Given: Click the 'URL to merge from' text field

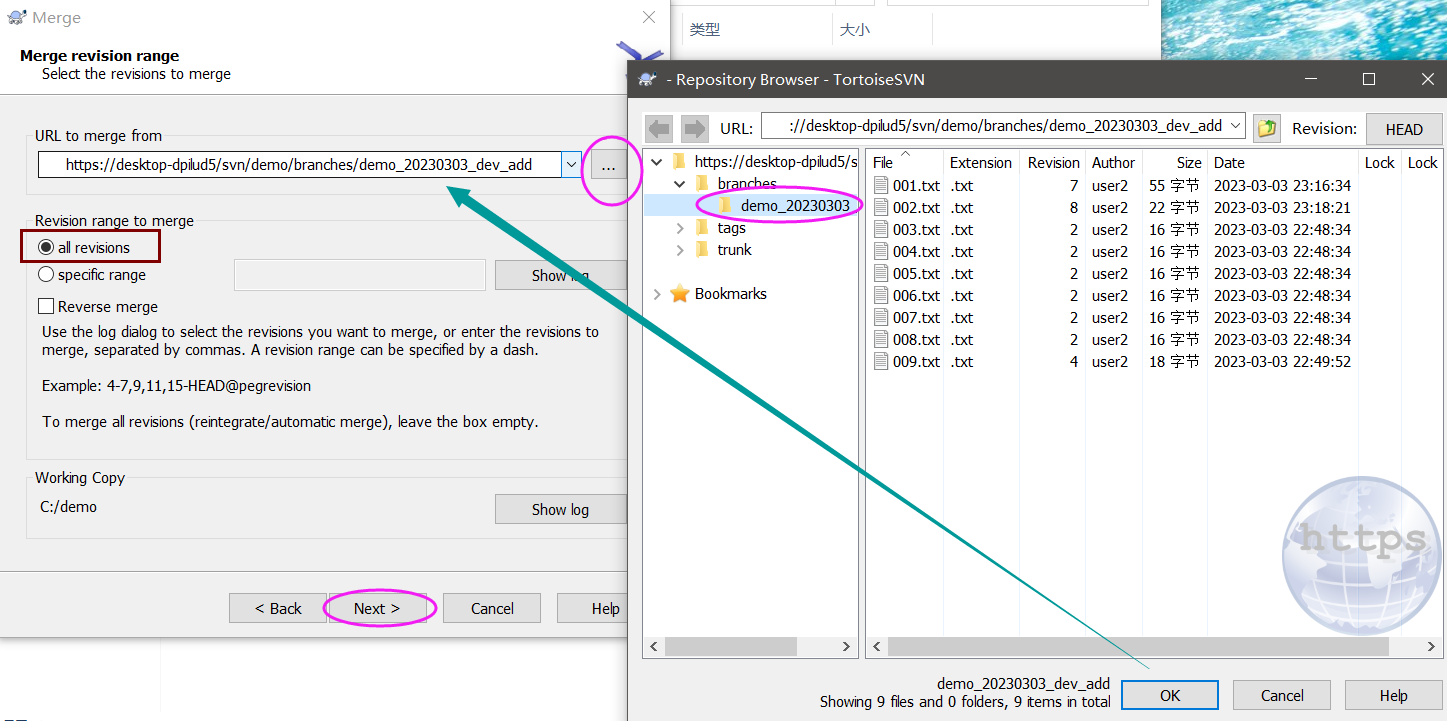Looking at the screenshot, I should [300, 165].
